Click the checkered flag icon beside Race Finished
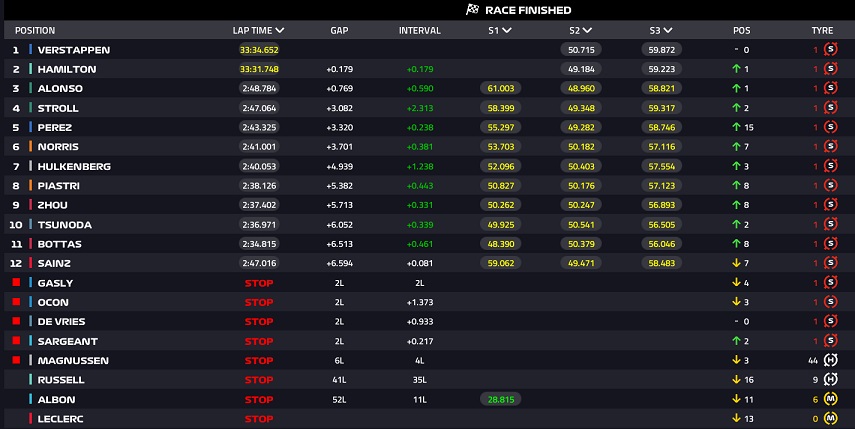This screenshot has width=855, height=429. point(473,10)
